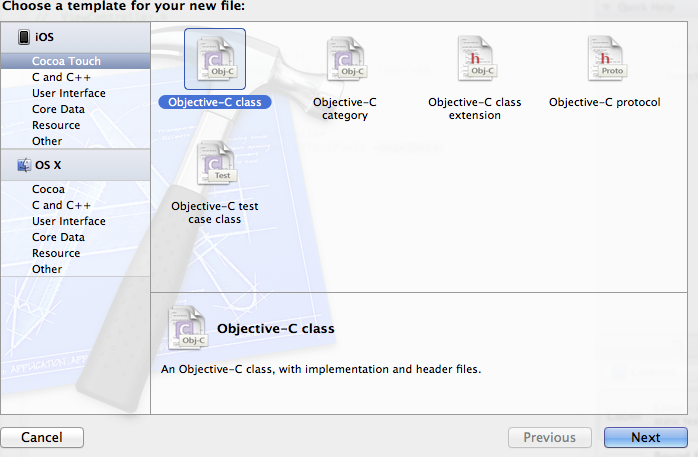This screenshot has width=698, height=457.
Task: Click the Next button
Action: pyautogui.click(x=645, y=437)
